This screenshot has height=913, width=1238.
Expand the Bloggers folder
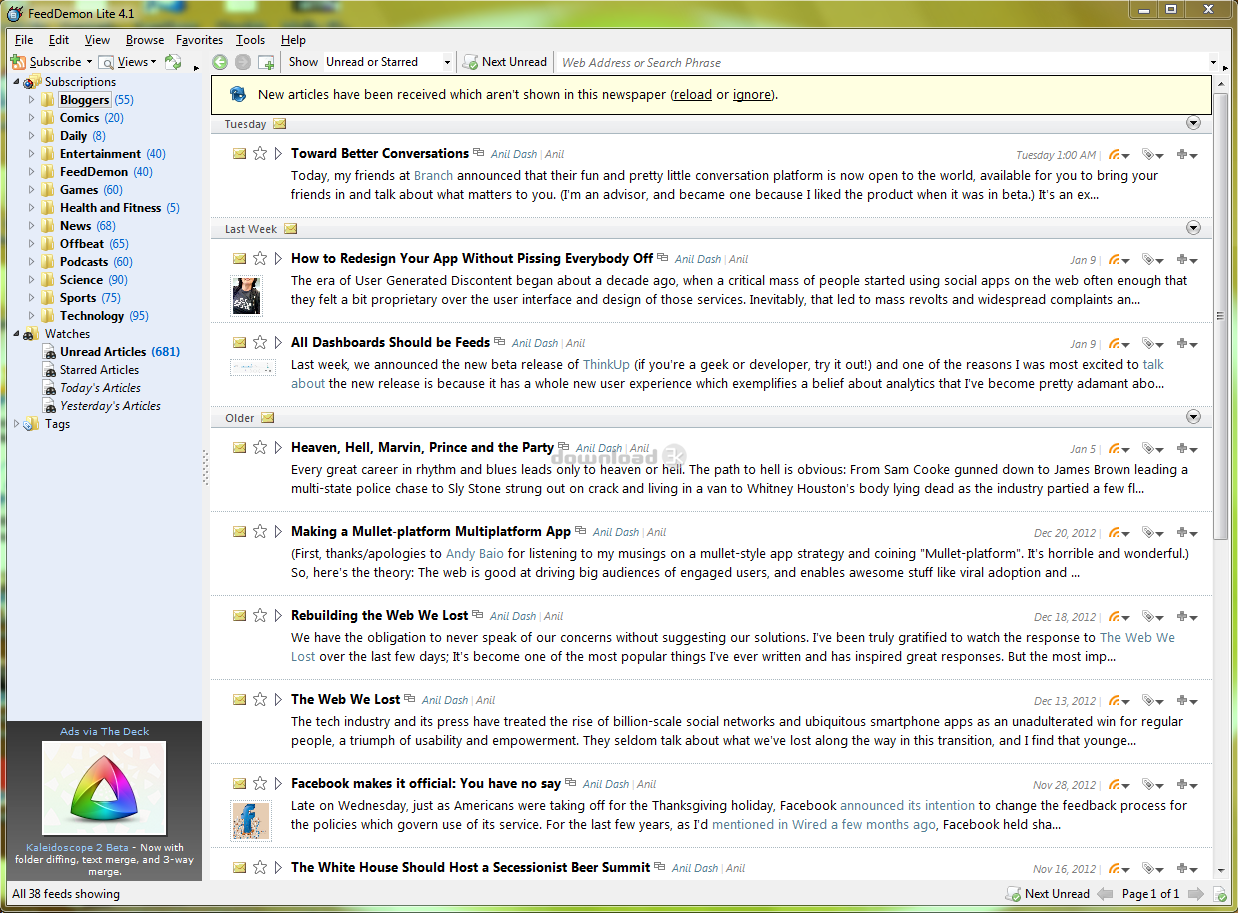coord(32,100)
